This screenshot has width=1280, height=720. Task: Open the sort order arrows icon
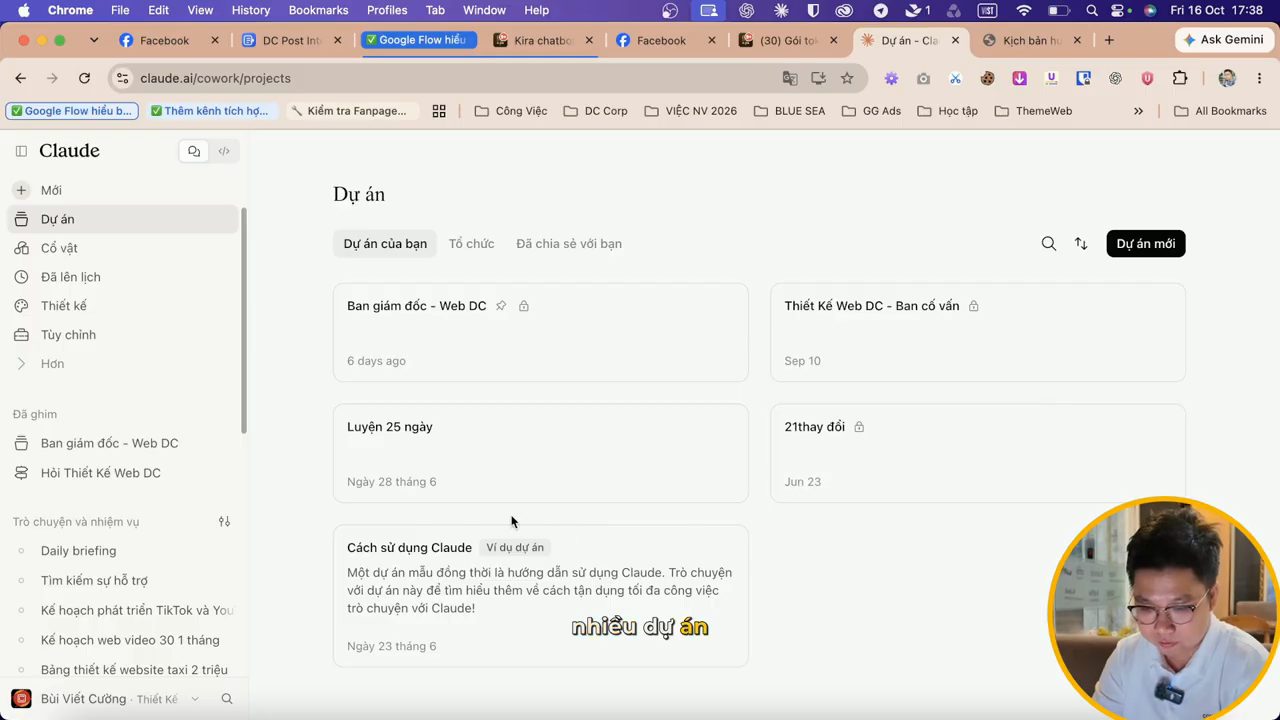tap(1081, 244)
